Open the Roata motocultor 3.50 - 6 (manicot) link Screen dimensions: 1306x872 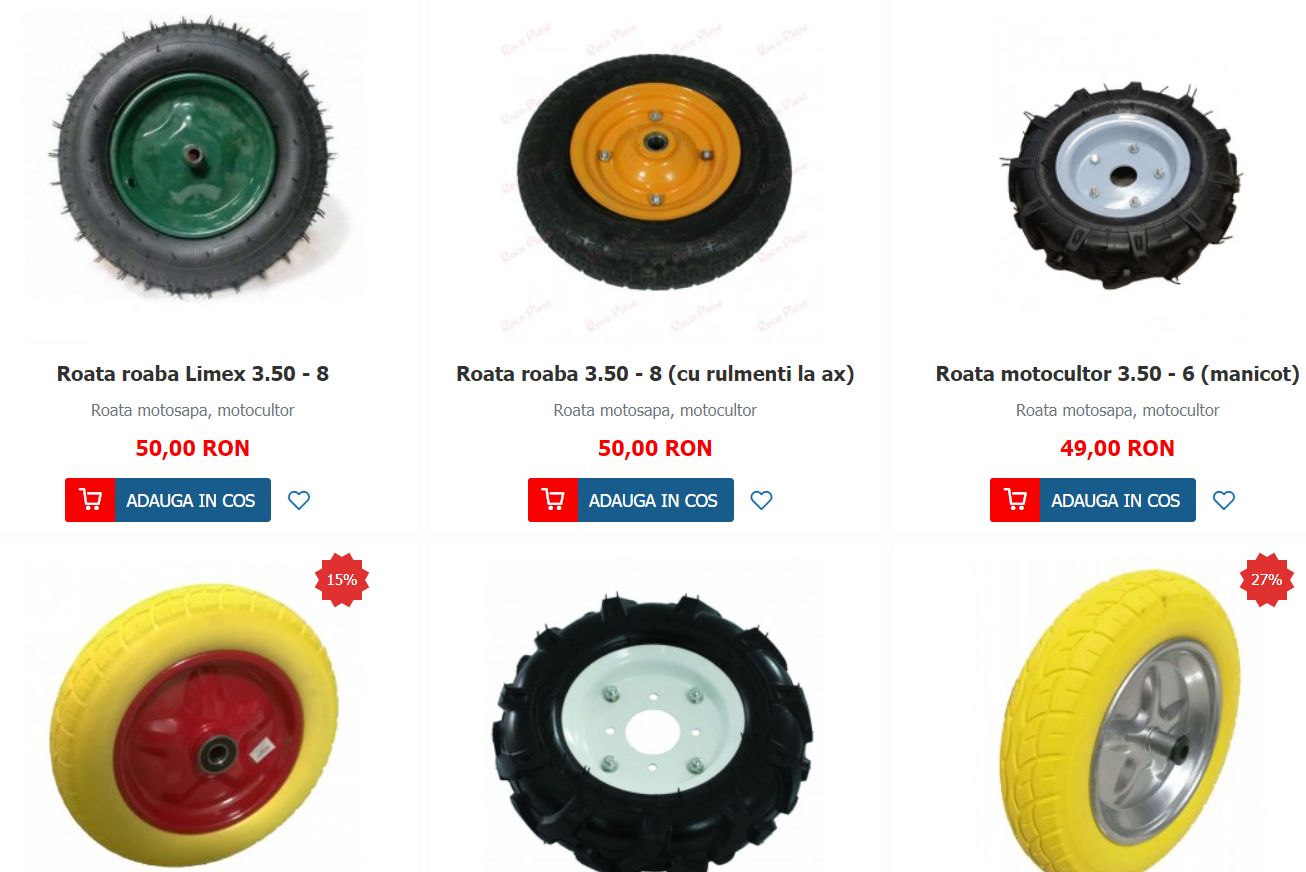pos(1118,374)
